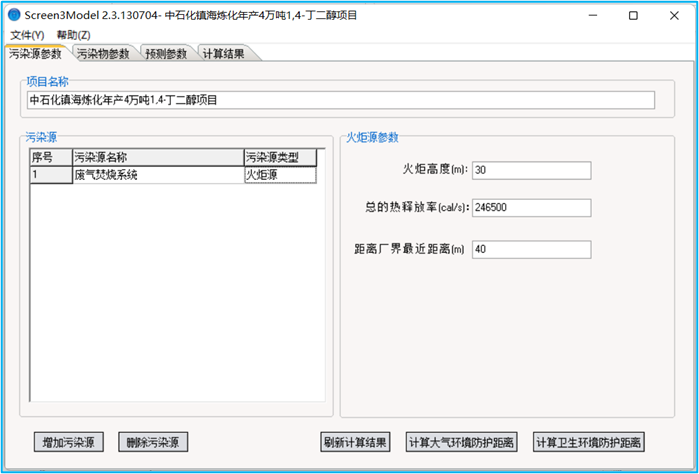This screenshot has height=474, width=699.
Task: Click the 距离厂界最近距离 input field
Action: [x=531, y=249]
